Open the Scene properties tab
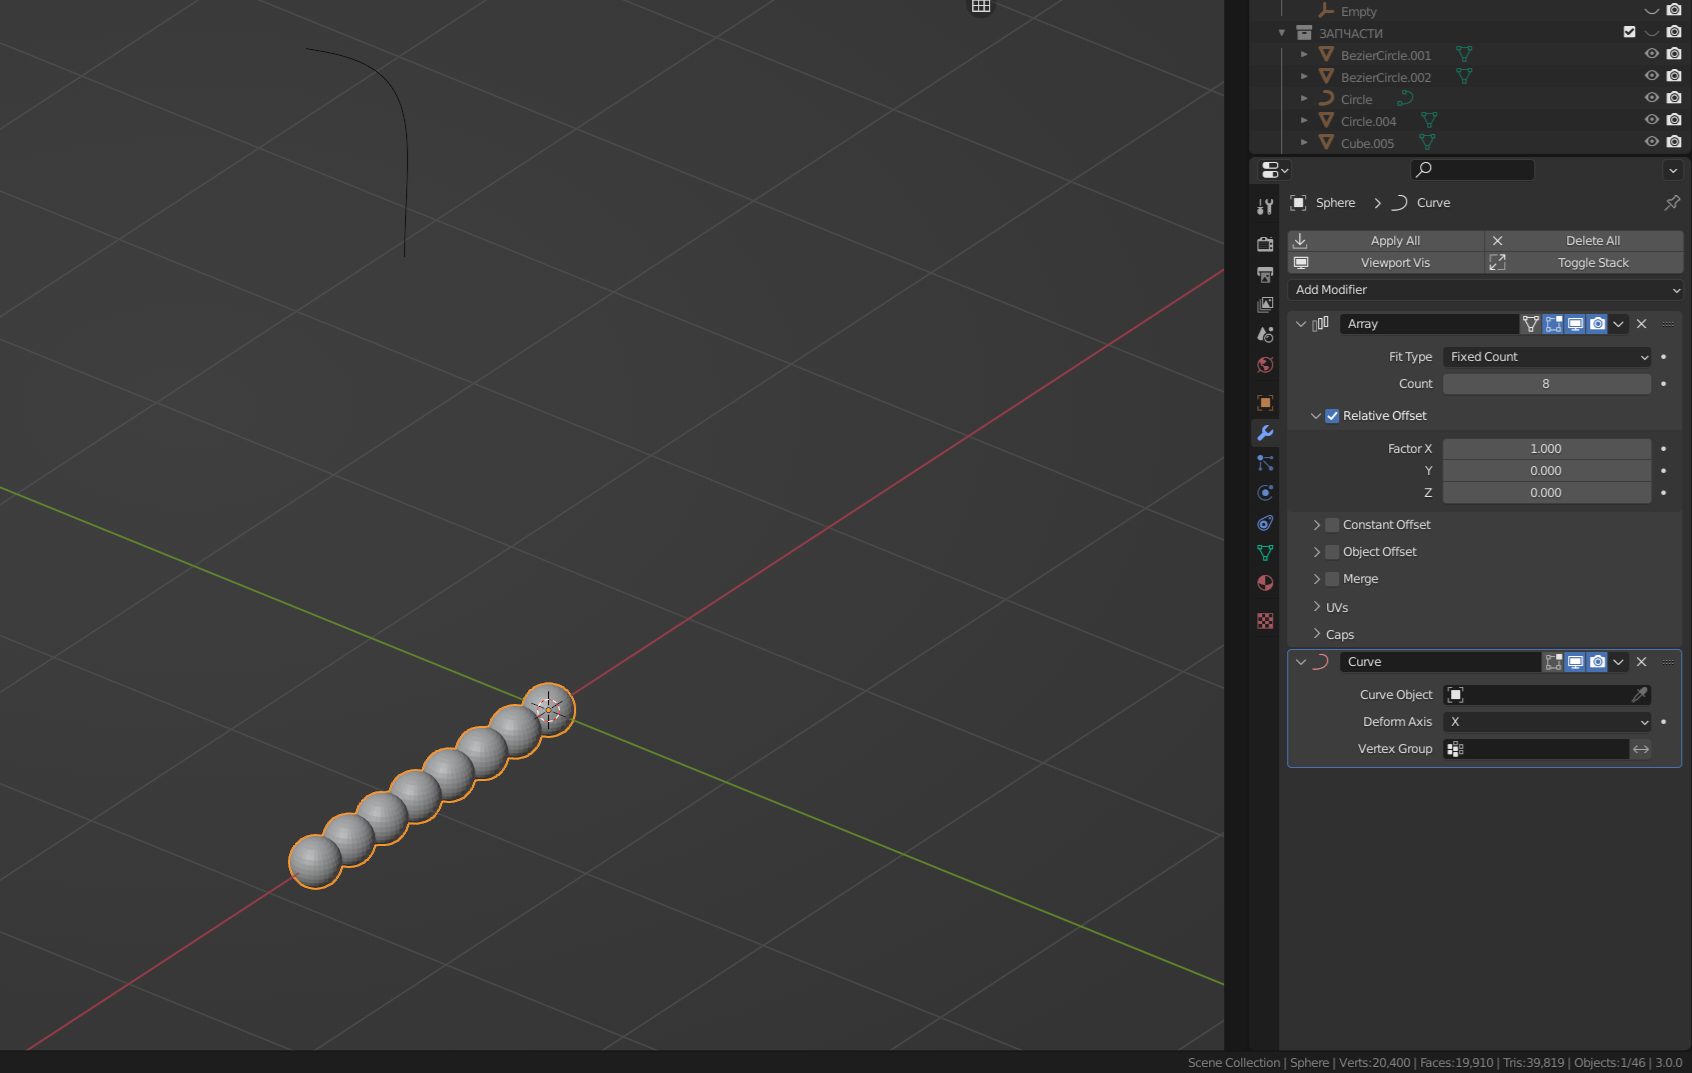This screenshot has width=1692, height=1073. [x=1265, y=334]
